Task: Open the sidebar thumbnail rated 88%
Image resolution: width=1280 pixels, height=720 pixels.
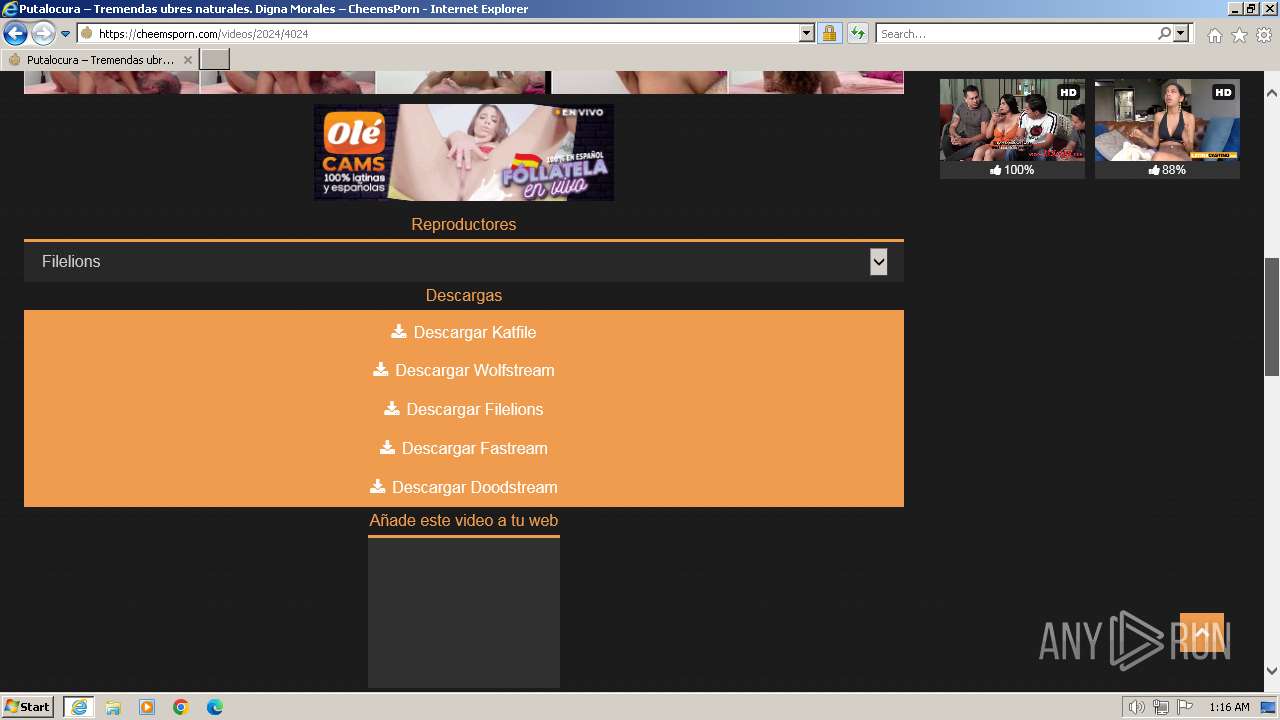Action: pyautogui.click(x=1167, y=120)
